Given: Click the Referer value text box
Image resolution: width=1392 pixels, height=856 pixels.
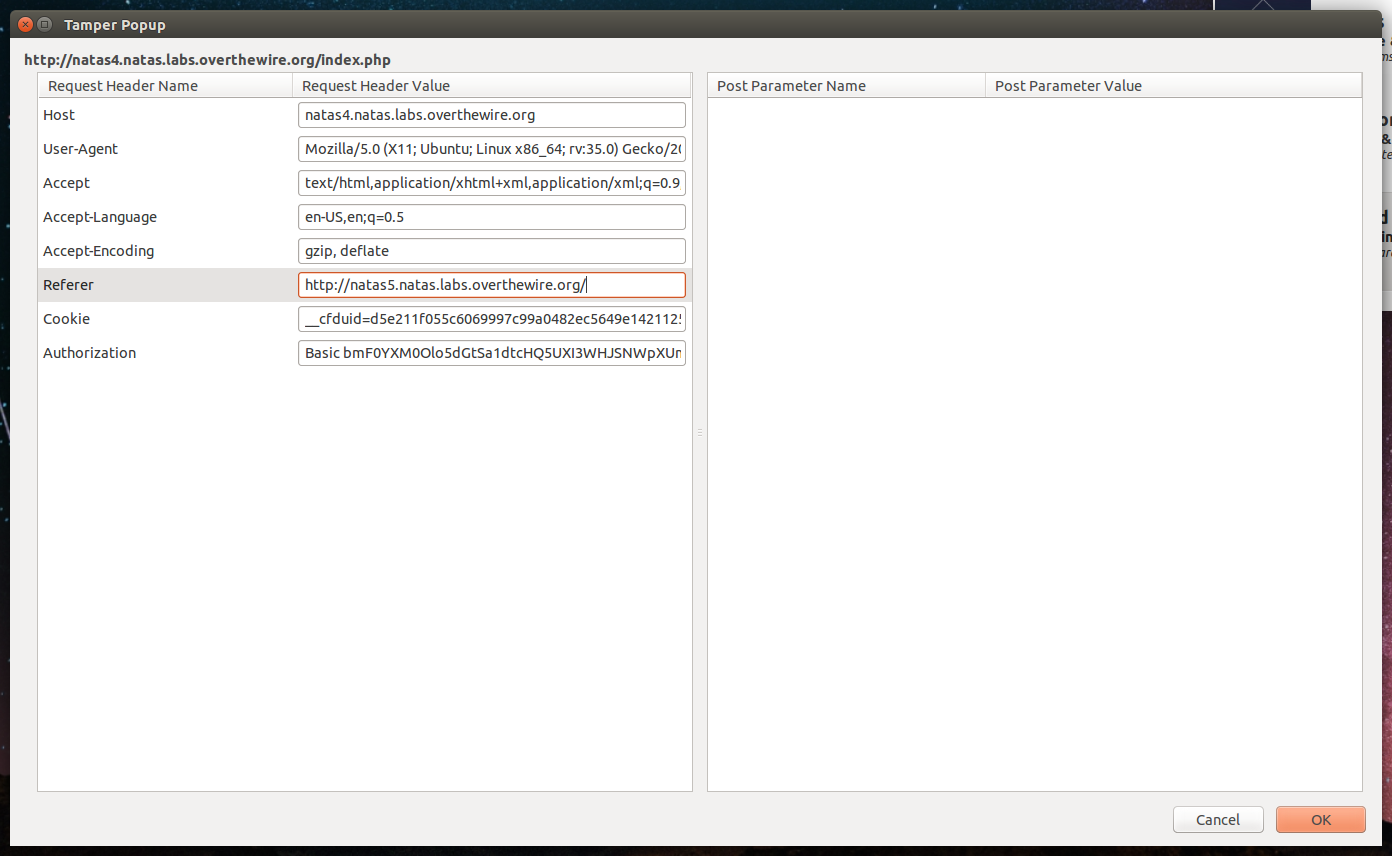Looking at the screenshot, I should (x=491, y=285).
